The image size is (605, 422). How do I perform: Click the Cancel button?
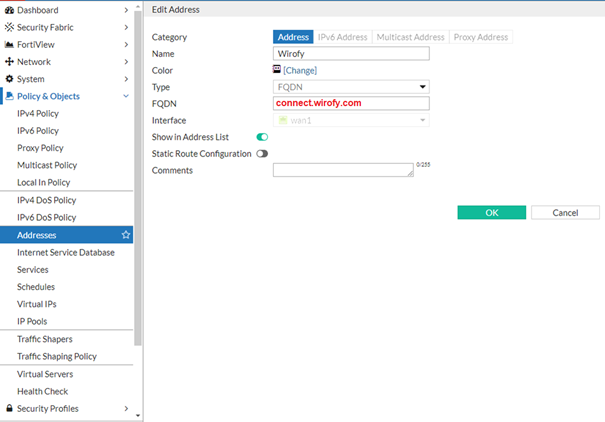[x=565, y=212]
